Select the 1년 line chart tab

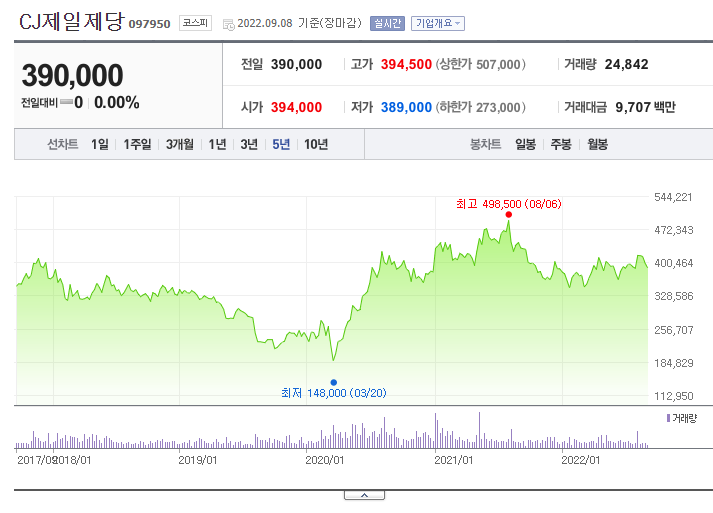coord(217,144)
